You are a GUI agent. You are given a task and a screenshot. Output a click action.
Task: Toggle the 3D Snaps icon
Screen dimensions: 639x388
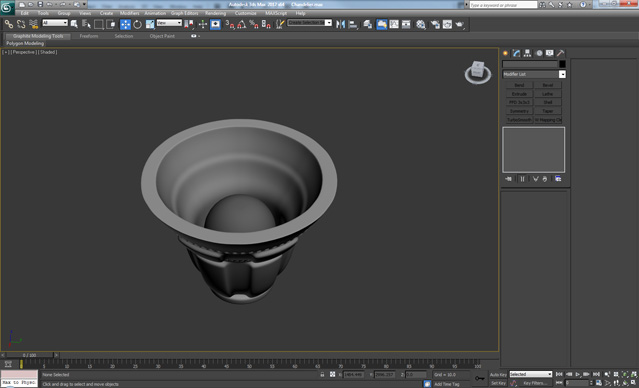[x=230, y=24]
